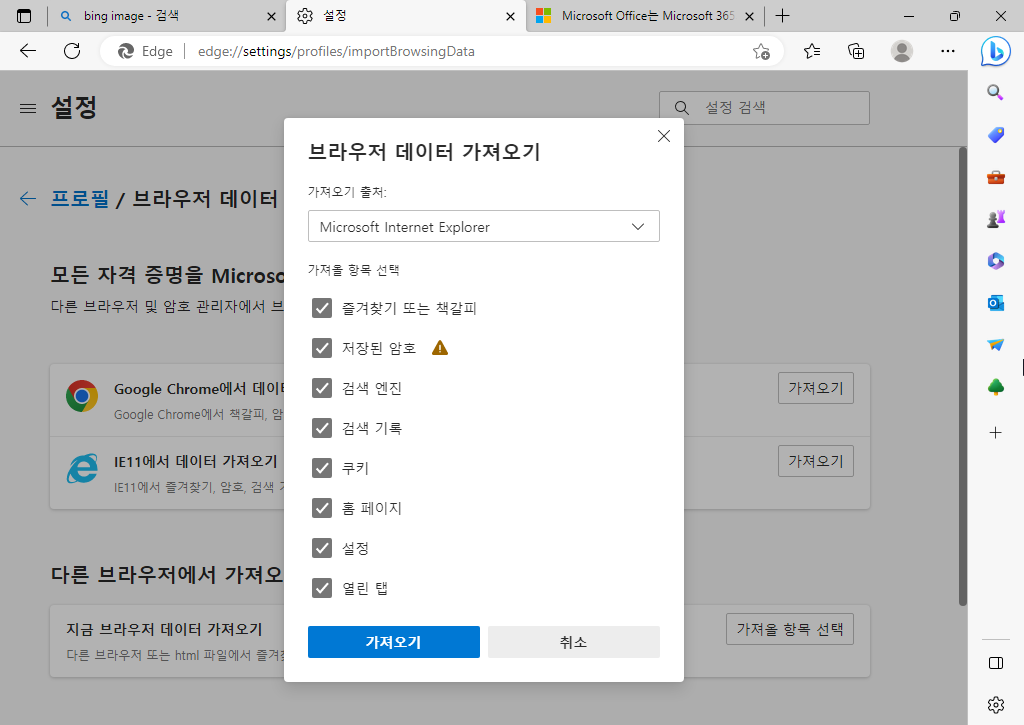Click the 취소 button
This screenshot has height=725, width=1024.
(573, 642)
